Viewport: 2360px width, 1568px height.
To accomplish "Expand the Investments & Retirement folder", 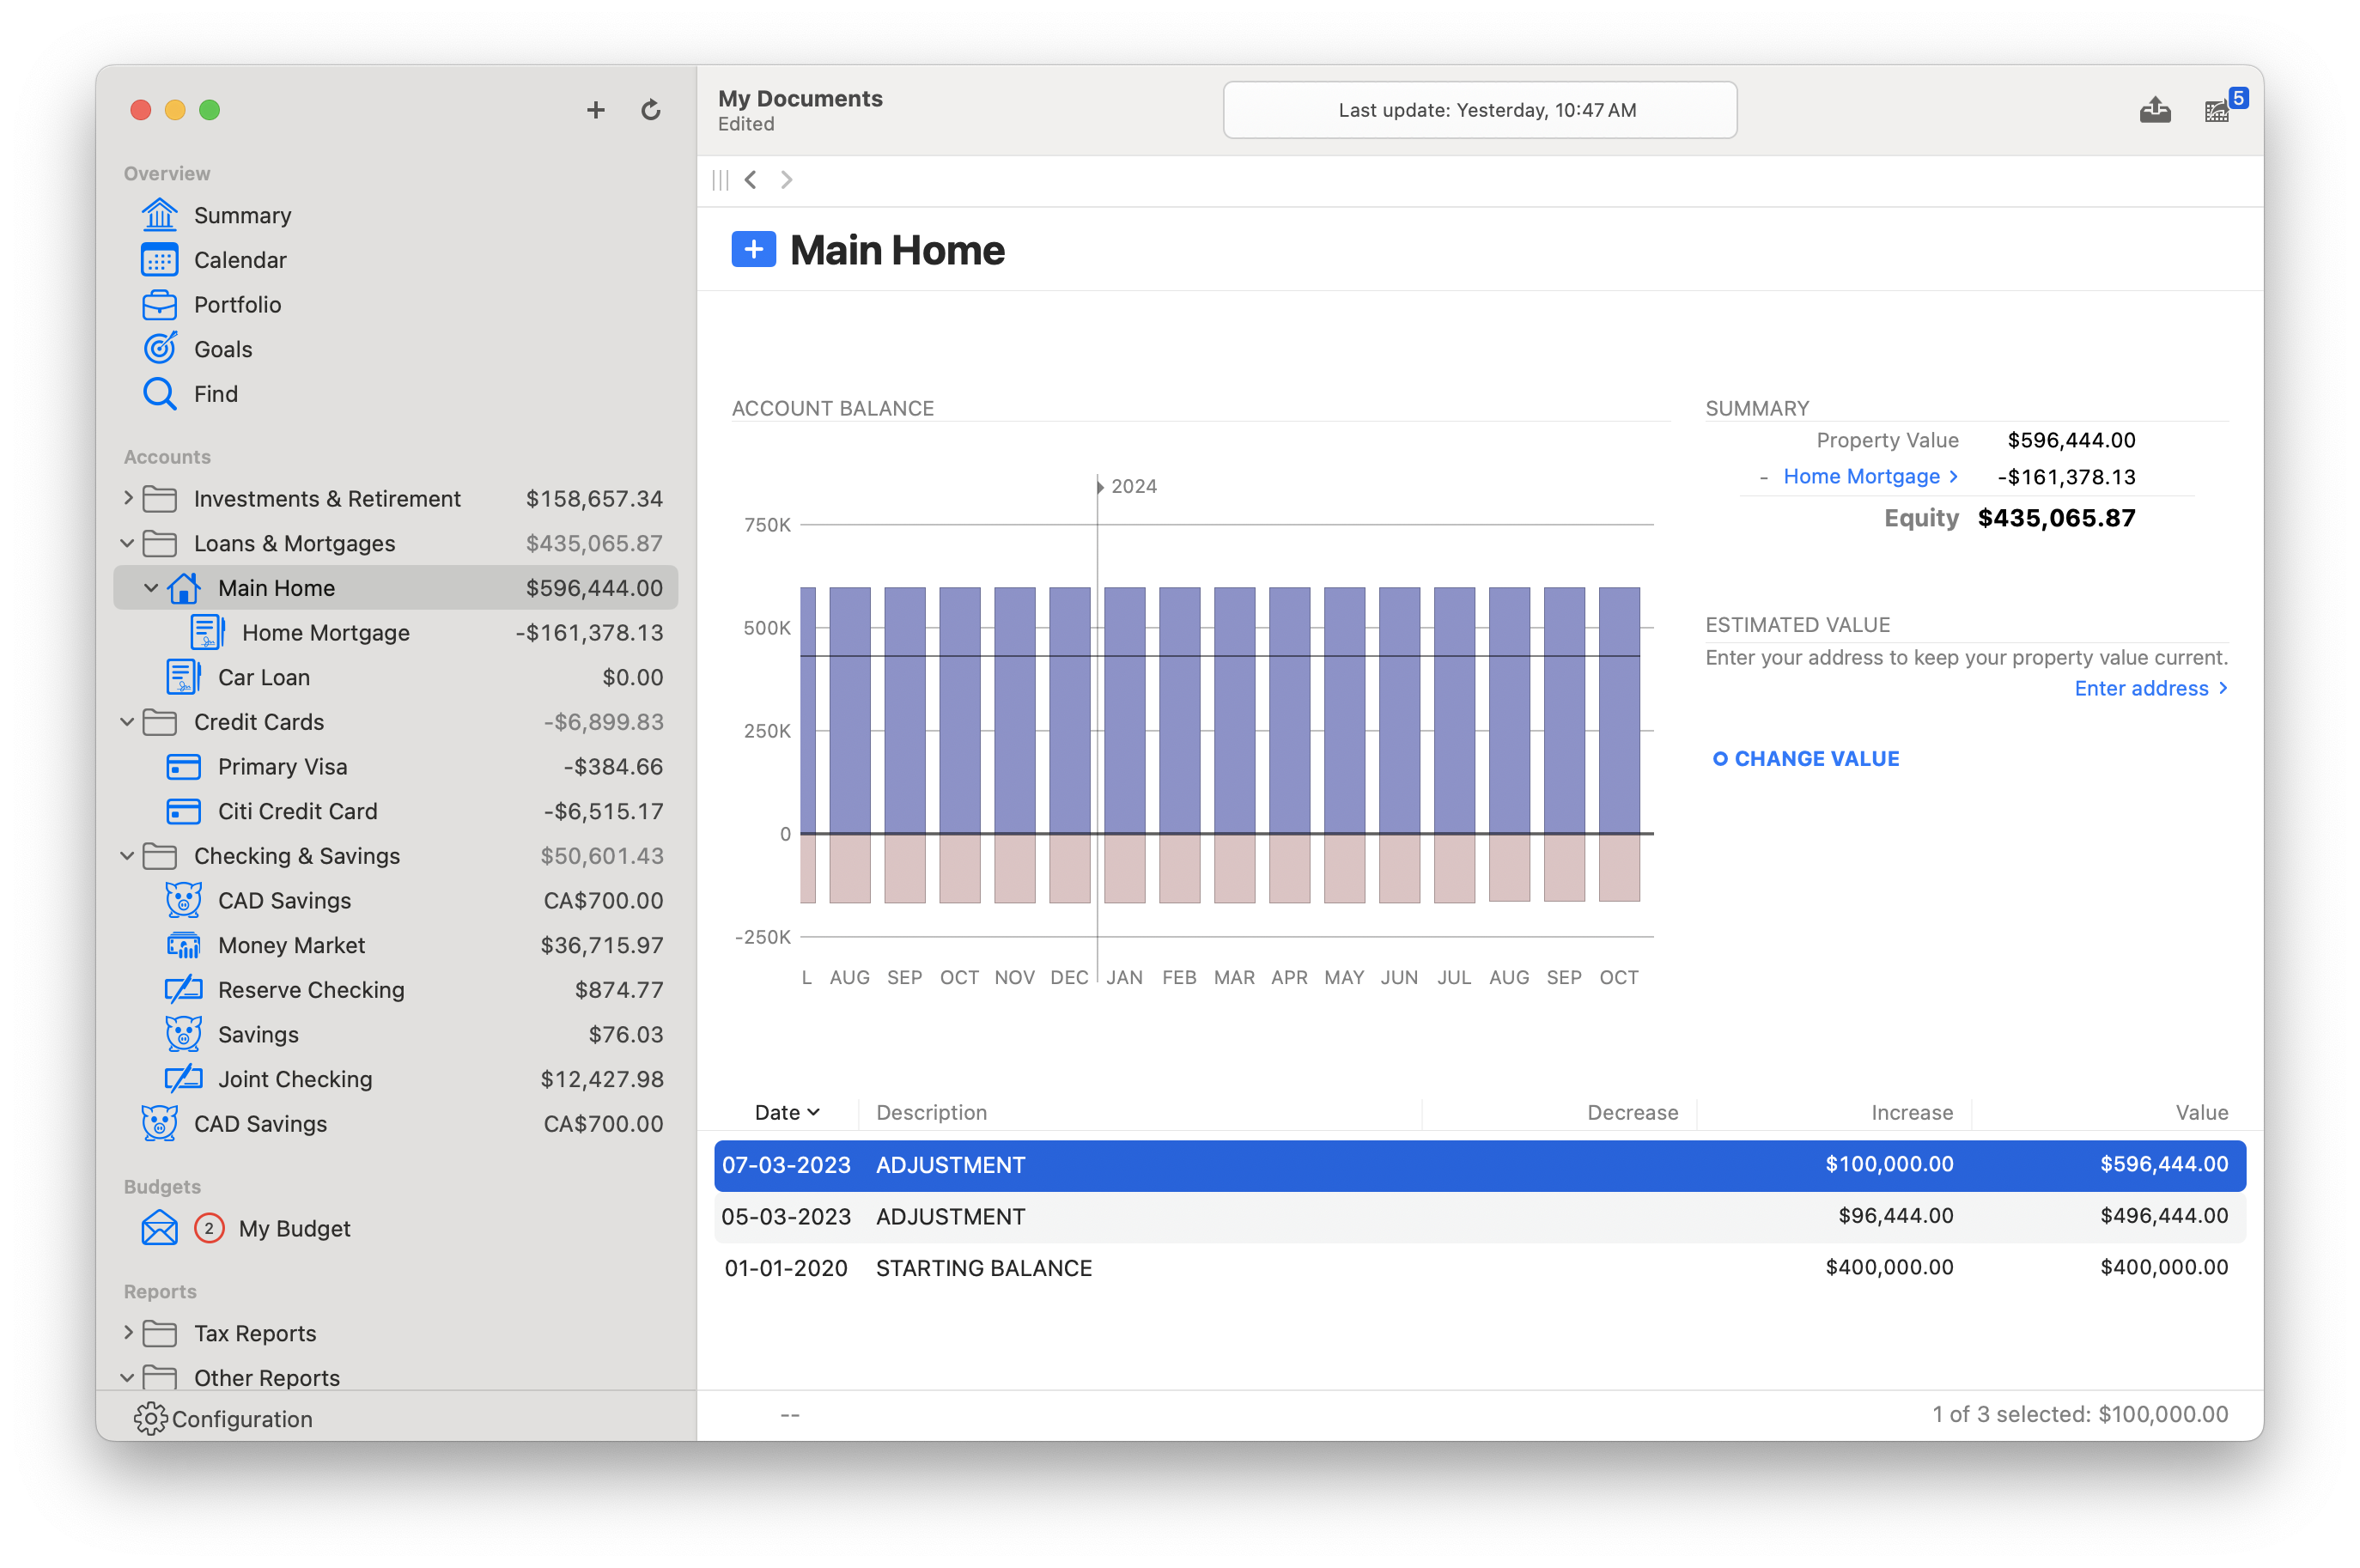I will coord(128,497).
